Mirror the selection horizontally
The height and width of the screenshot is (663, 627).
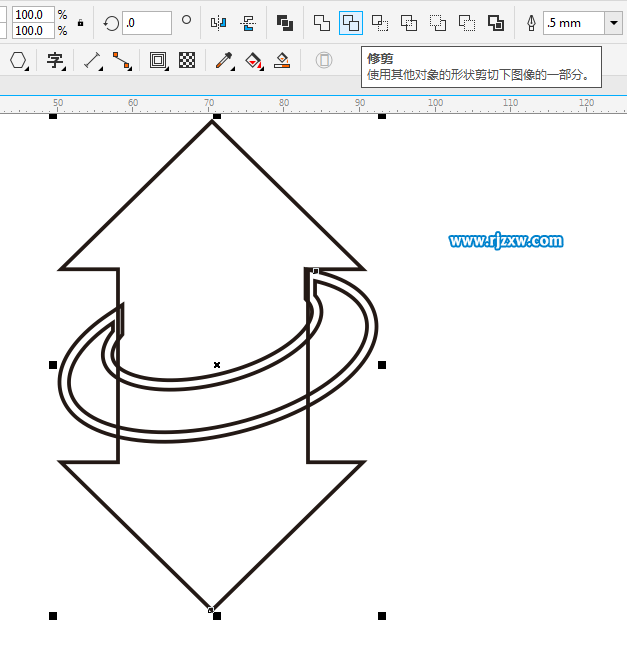coord(219,23)
